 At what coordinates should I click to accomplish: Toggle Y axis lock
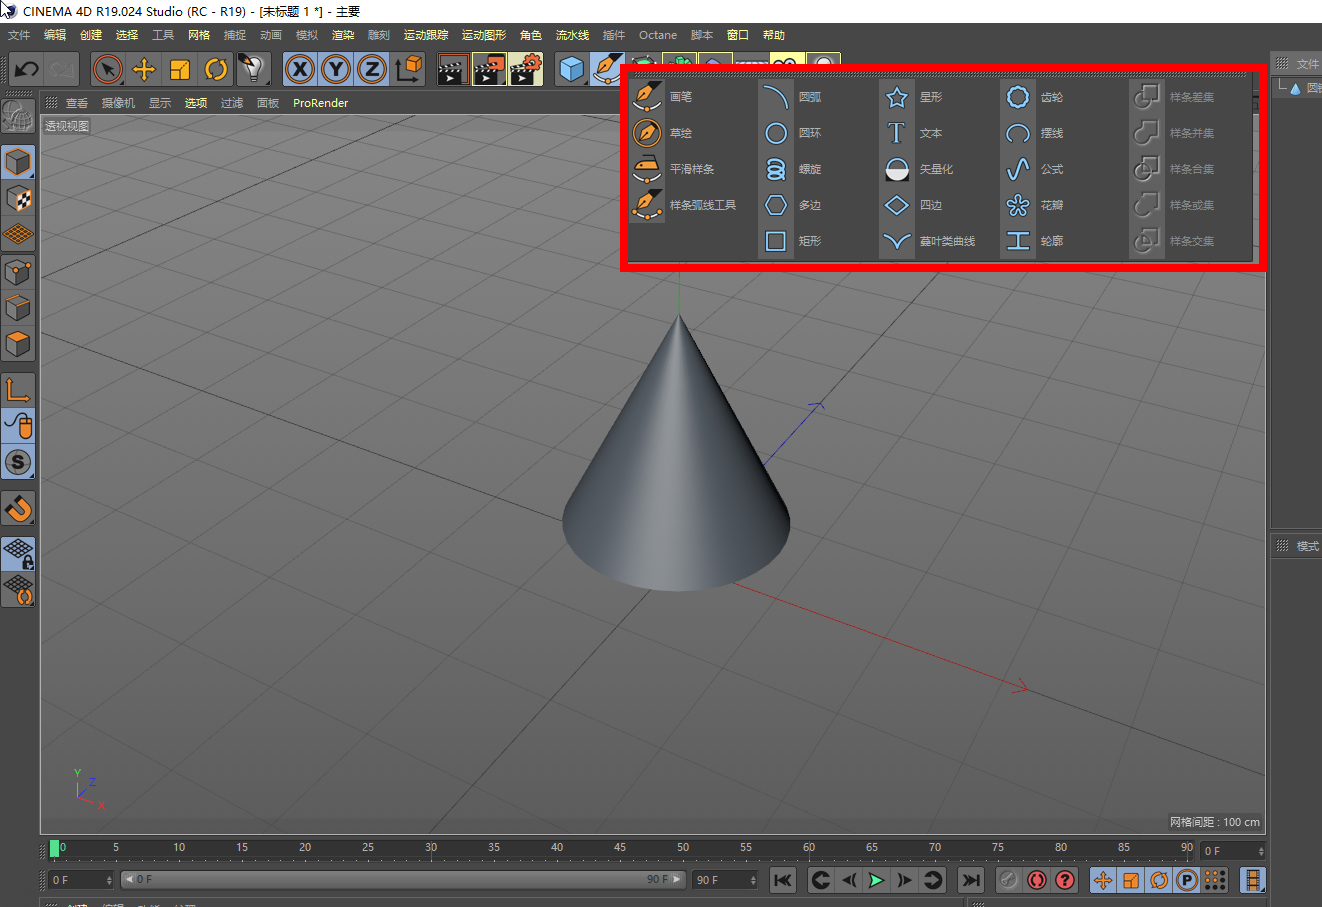pyautogui.click(x=336, y=69)
